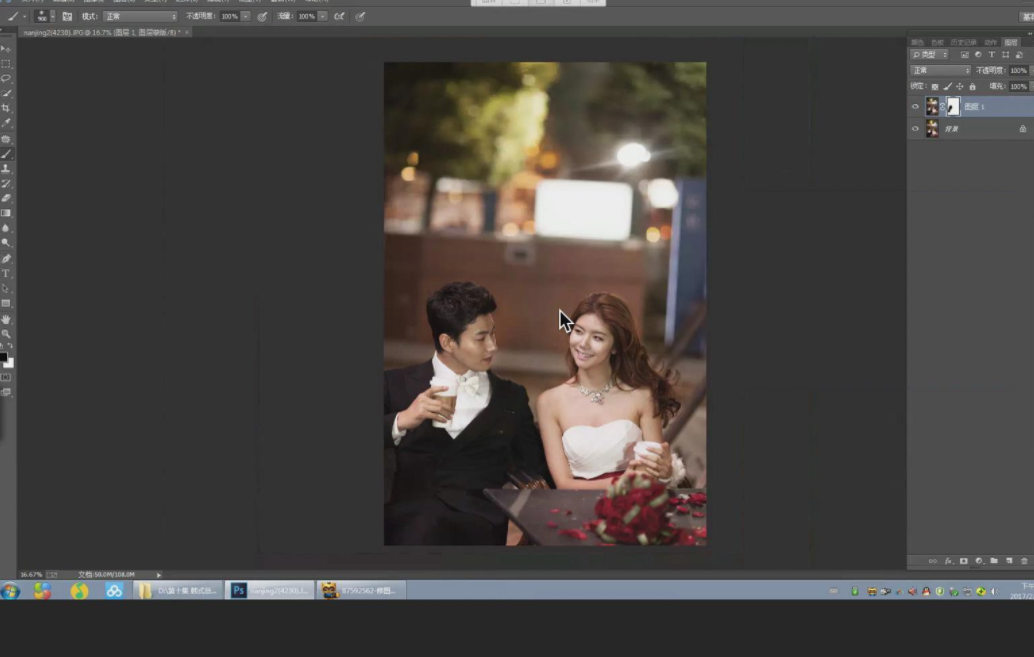
Task: Toggle lock transparent pixels in Layers panel
Action: pos(935,87)
